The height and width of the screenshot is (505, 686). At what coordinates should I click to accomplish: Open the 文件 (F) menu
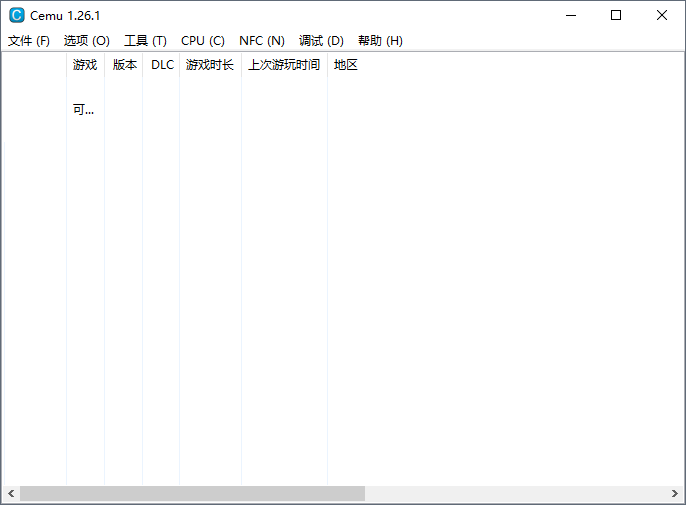click(29, 41)
